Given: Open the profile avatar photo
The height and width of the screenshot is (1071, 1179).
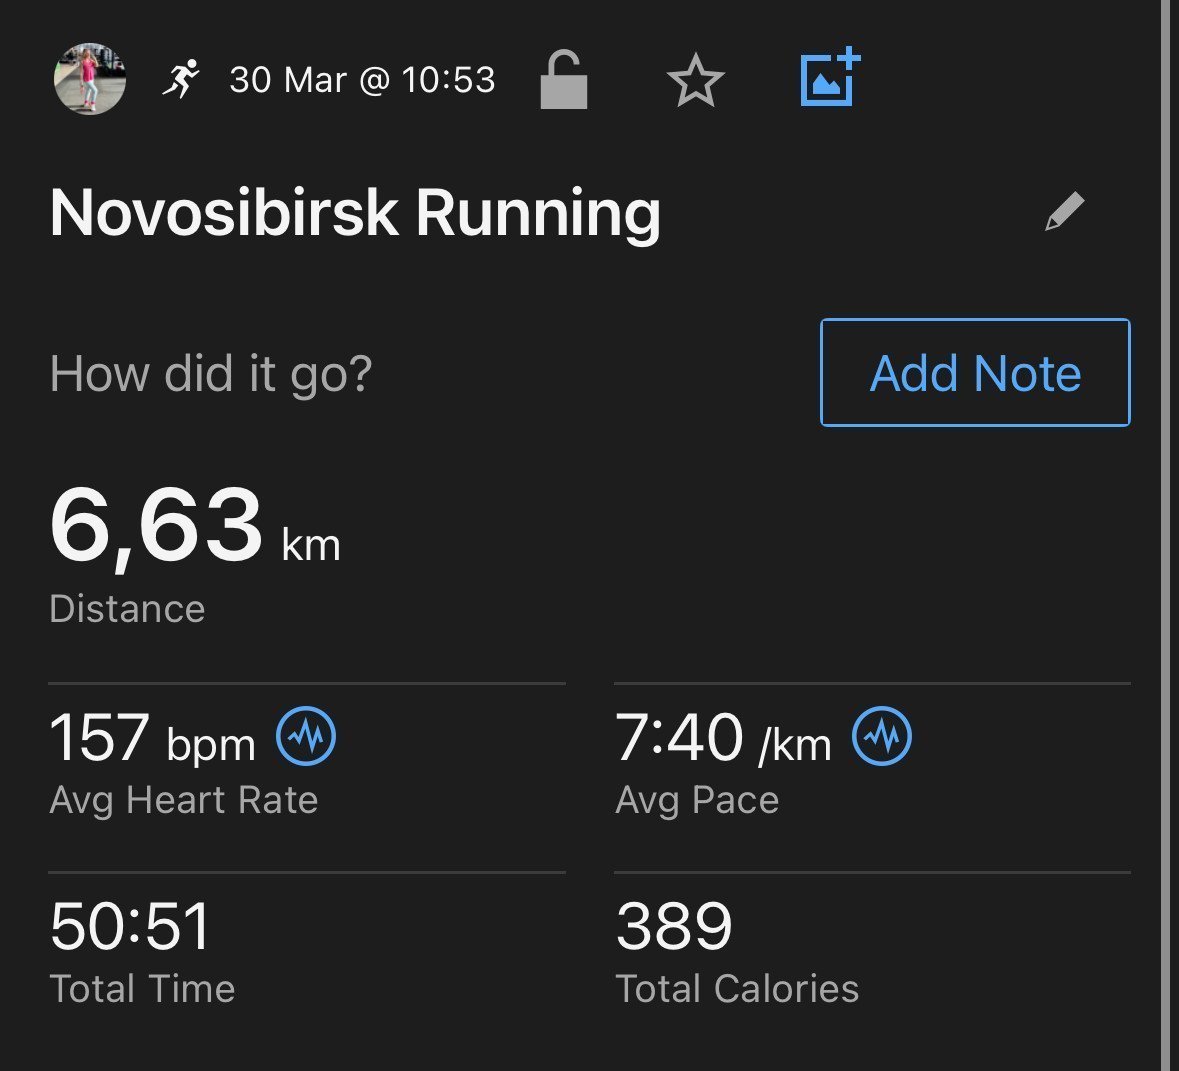Looking at the screenshot, I should [x=89, y=79].
